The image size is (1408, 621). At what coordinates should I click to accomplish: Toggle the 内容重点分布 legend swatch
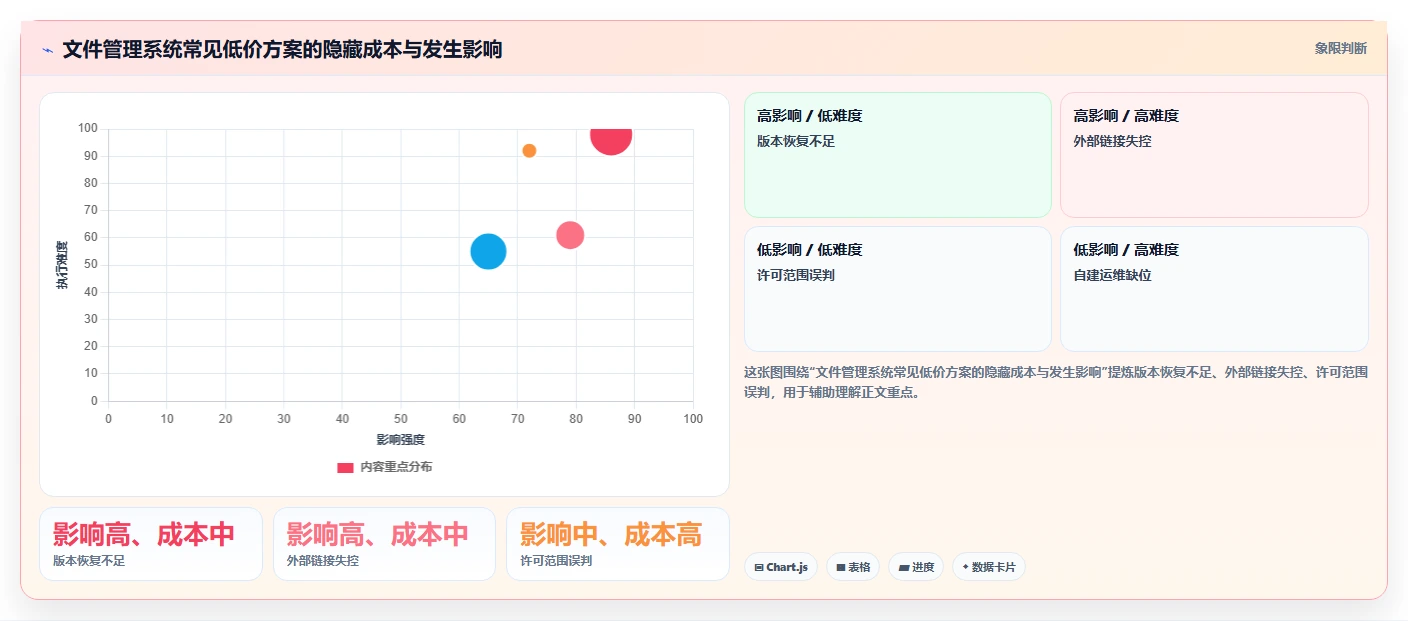coord(345,467)
